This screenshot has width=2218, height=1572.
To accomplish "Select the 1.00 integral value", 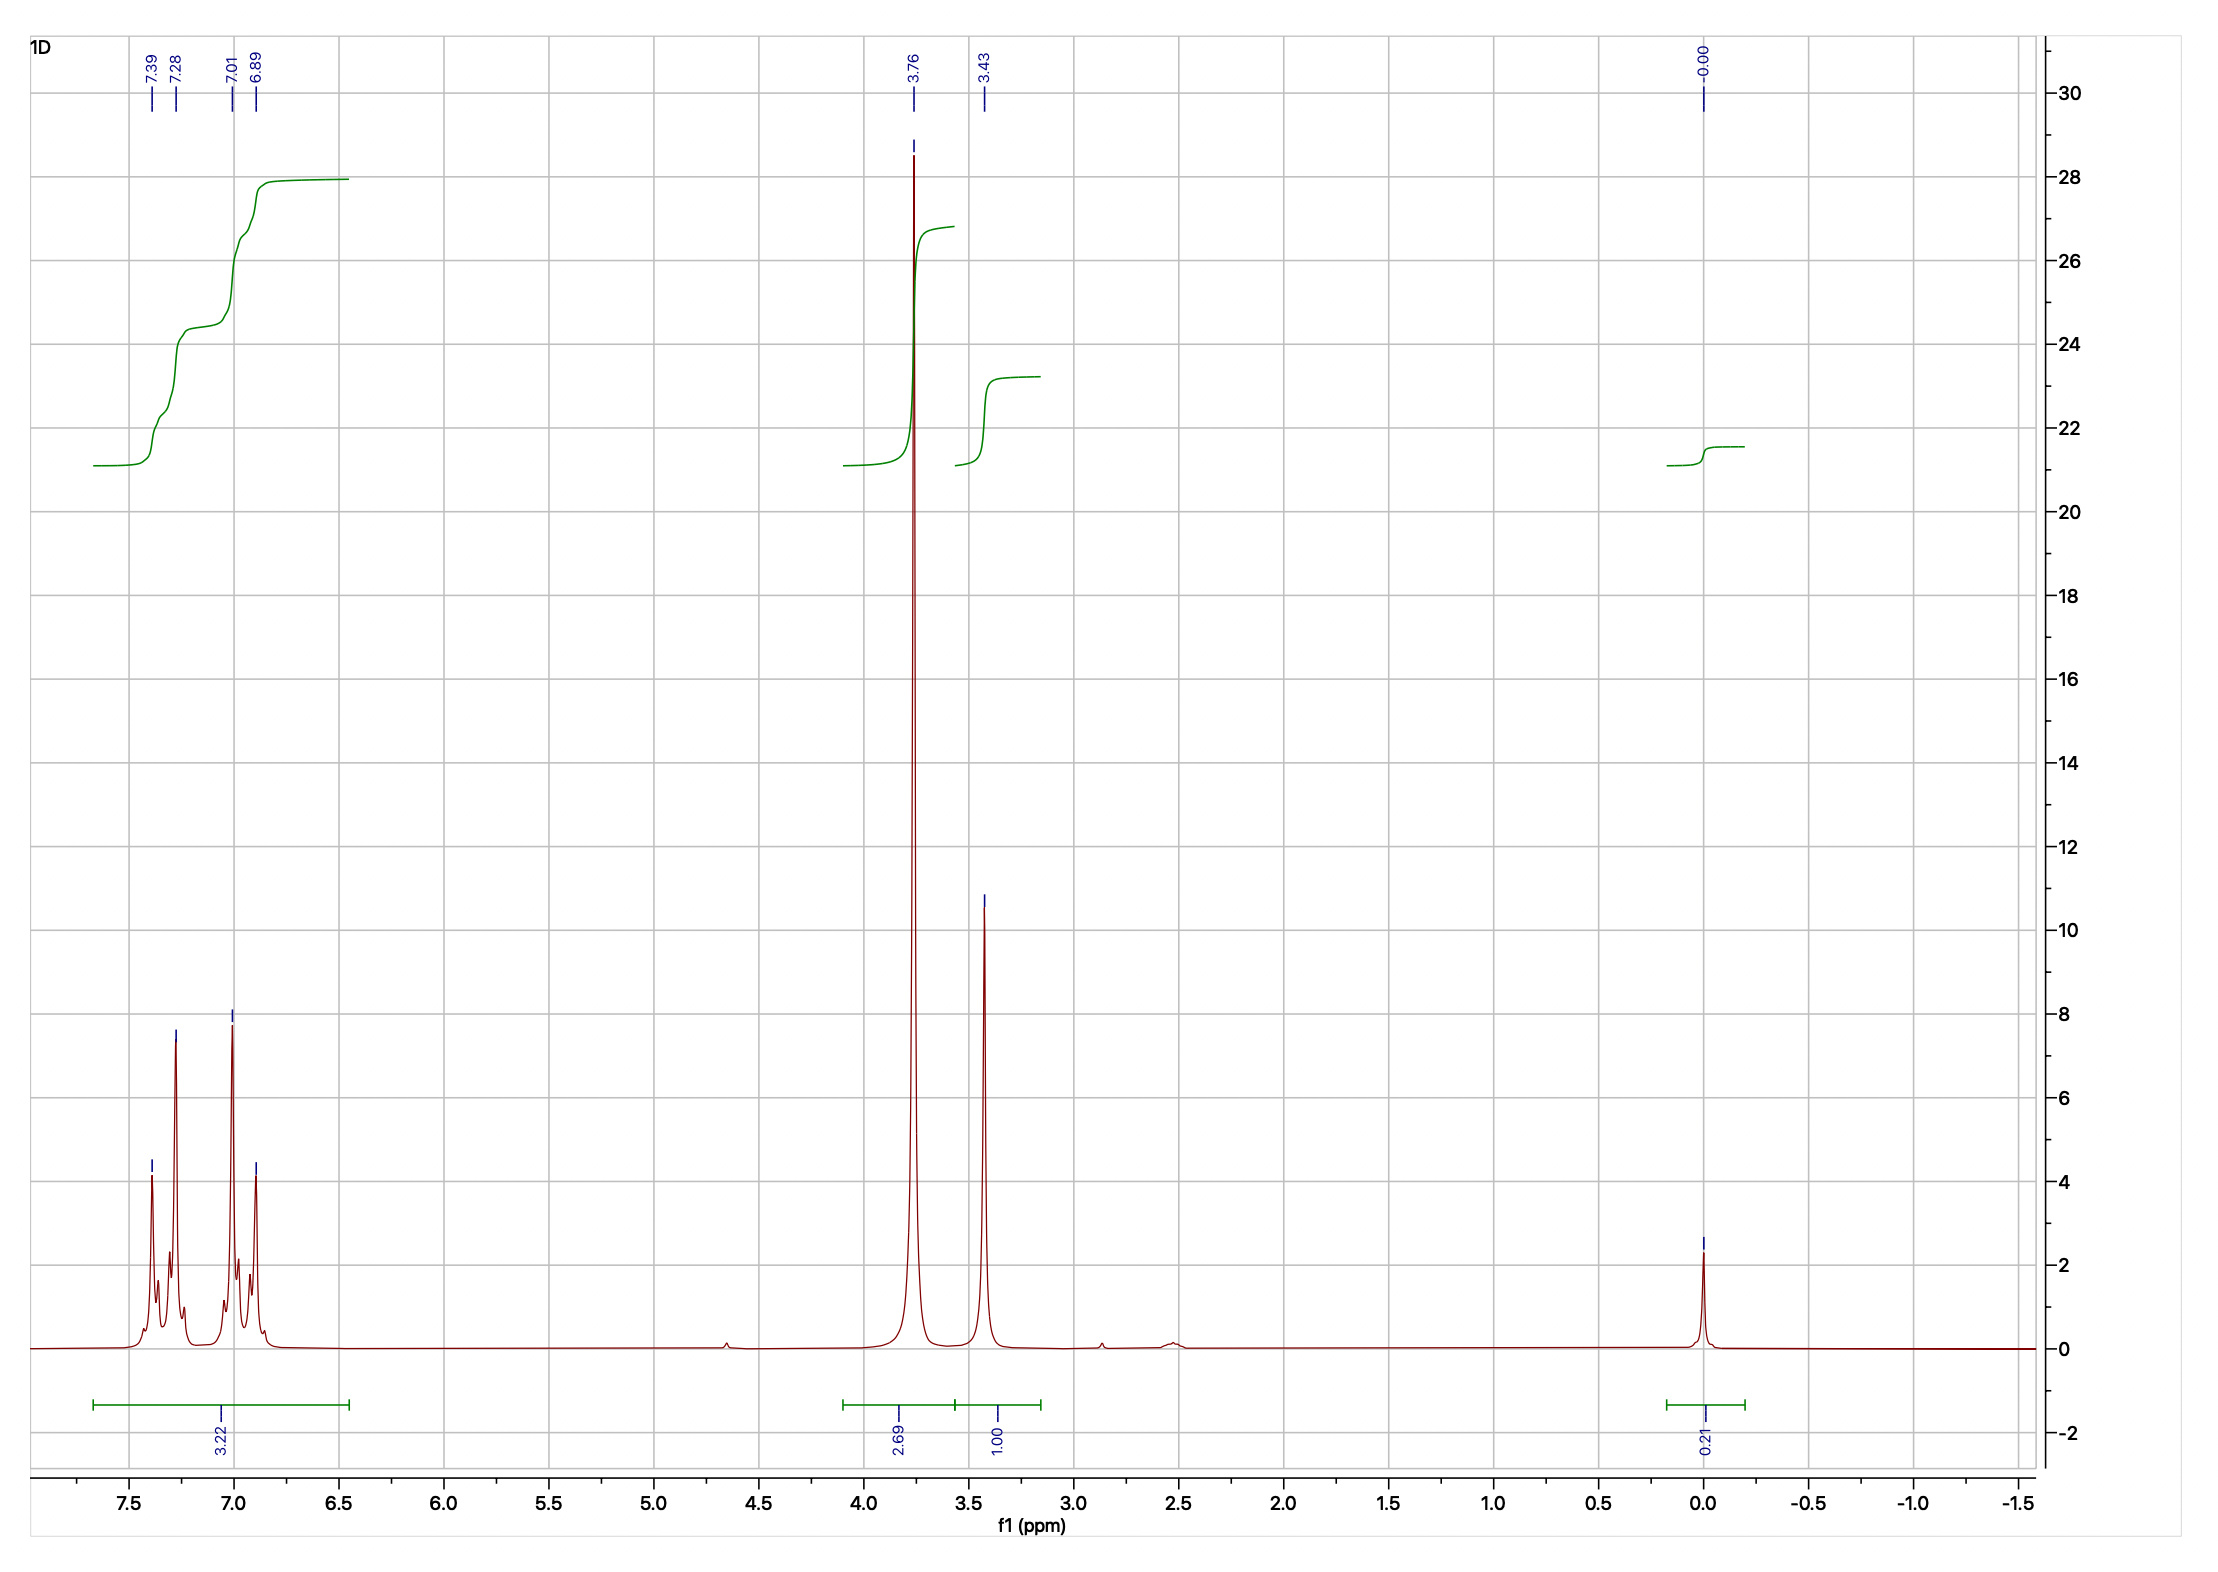I will click(997, 1440).
